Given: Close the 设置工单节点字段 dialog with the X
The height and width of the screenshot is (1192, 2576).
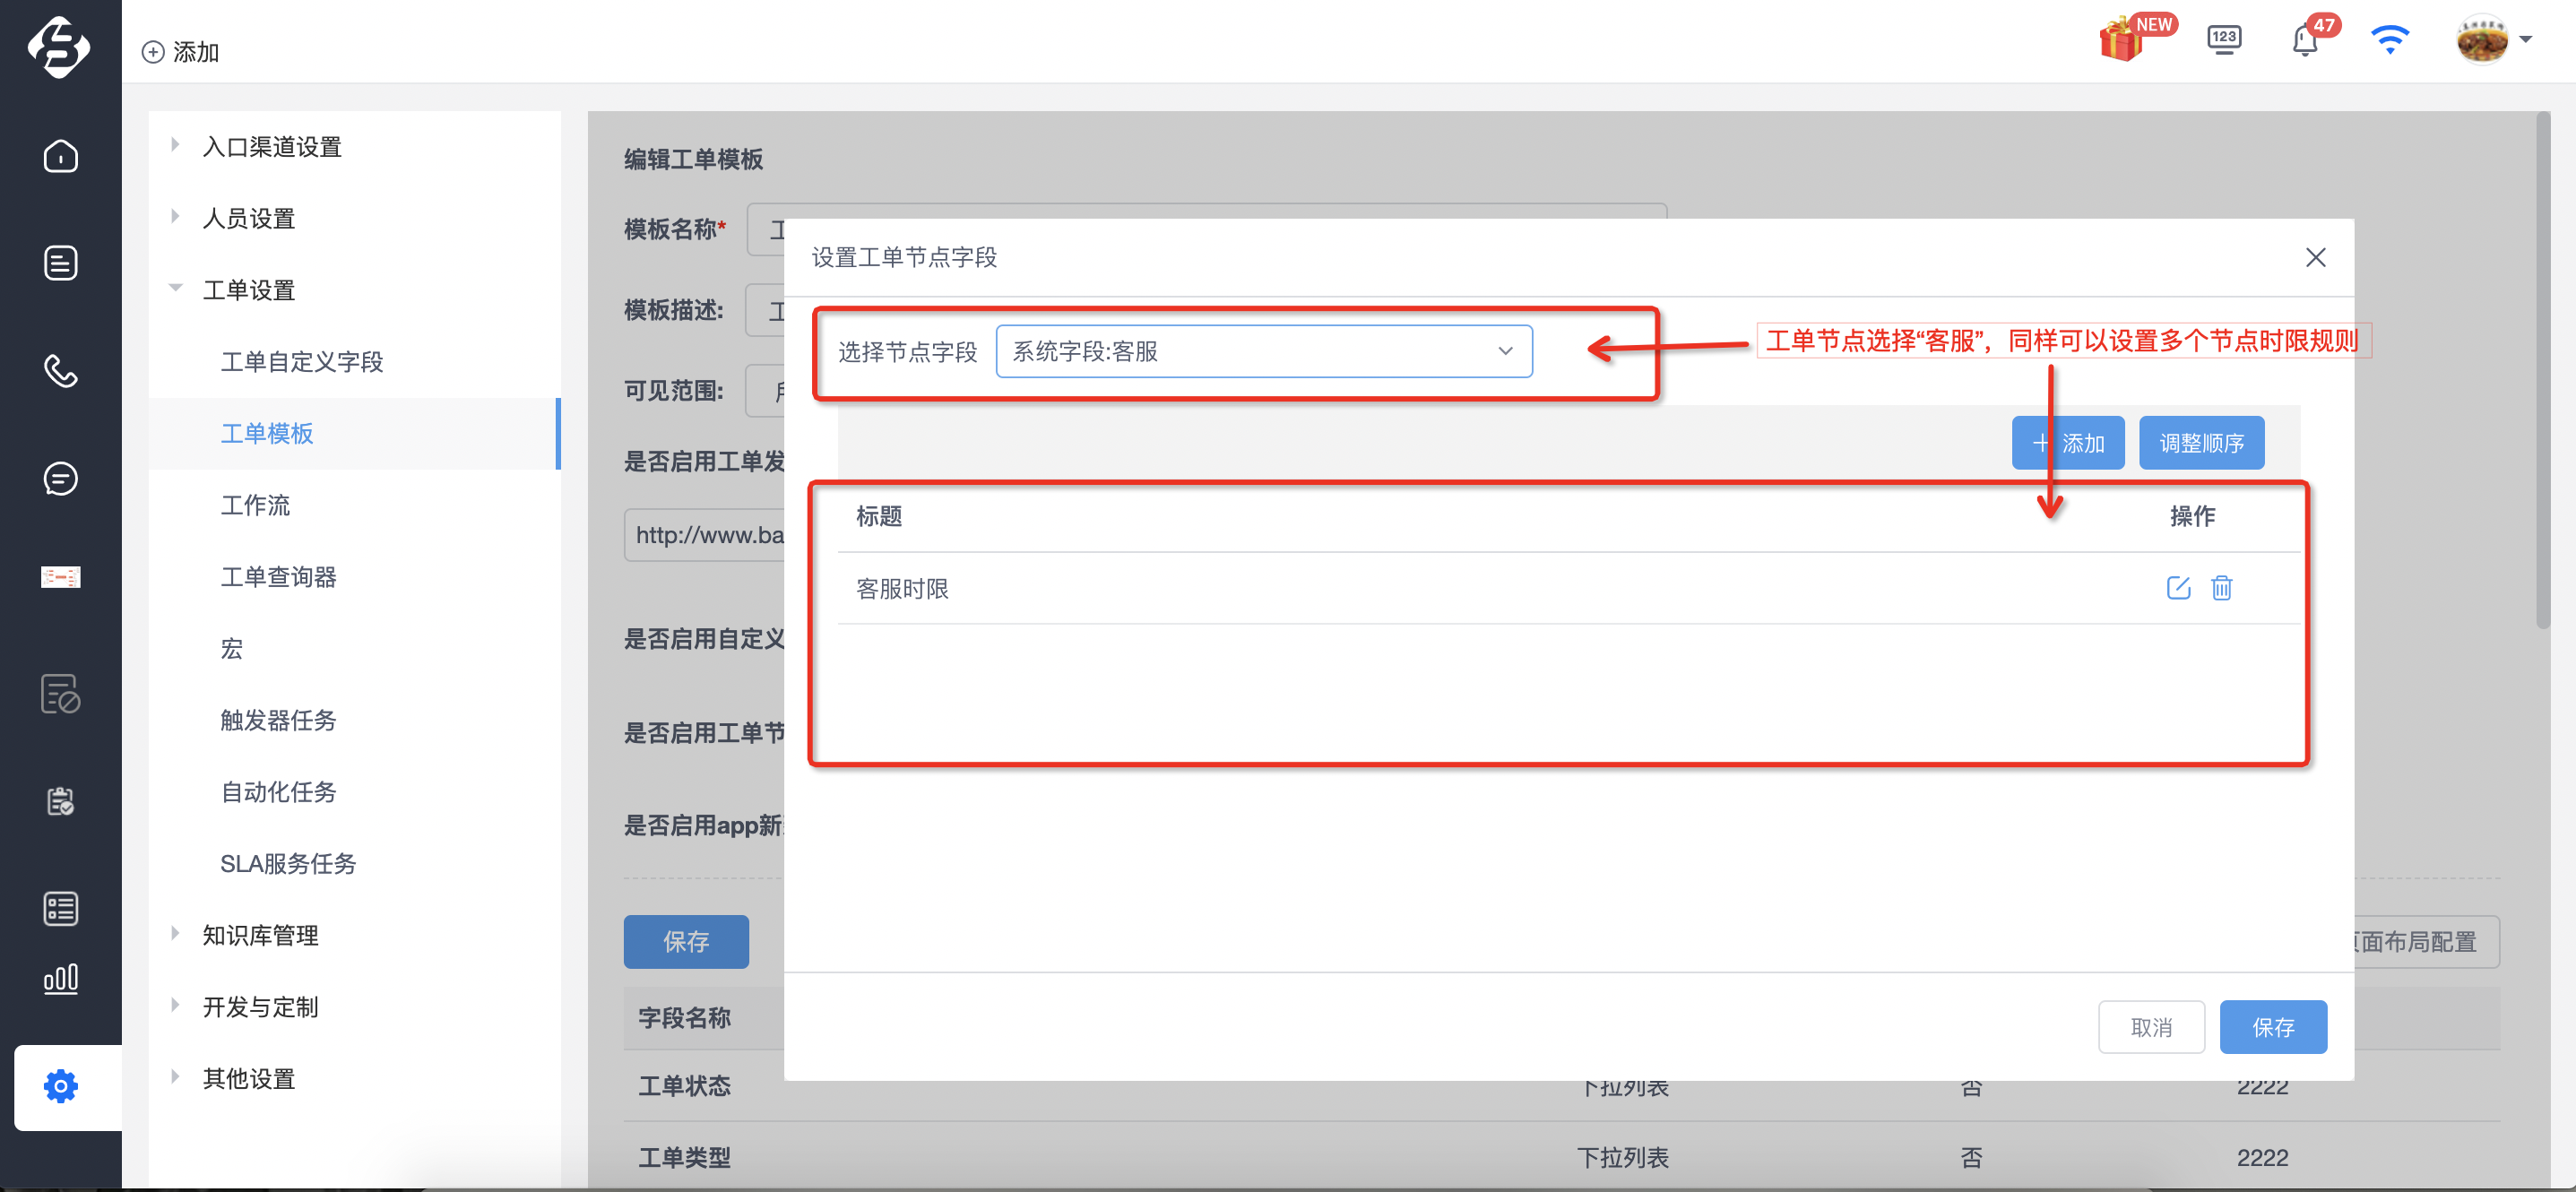Looking at the screenshot, I should pos(2315,257).
